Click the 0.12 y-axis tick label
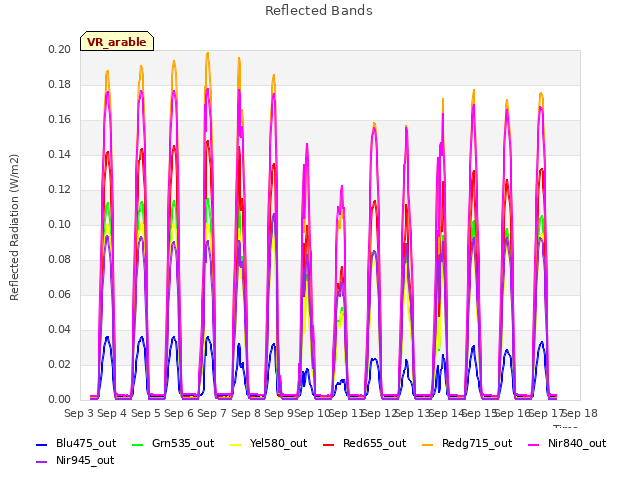 point(60,190)
